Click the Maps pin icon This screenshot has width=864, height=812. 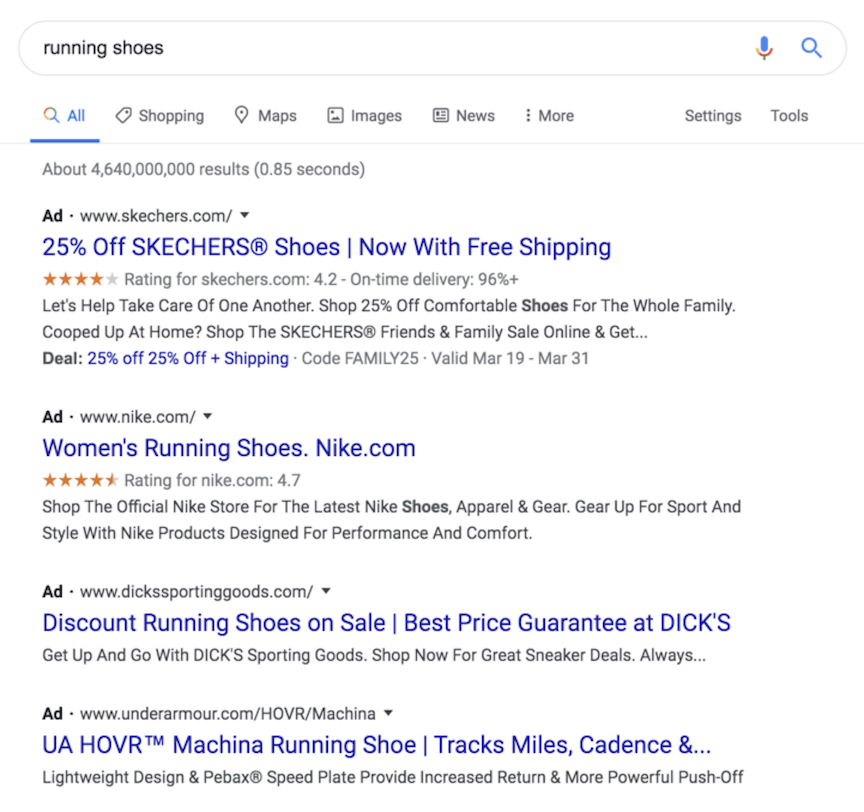click(x=241, y=115)
